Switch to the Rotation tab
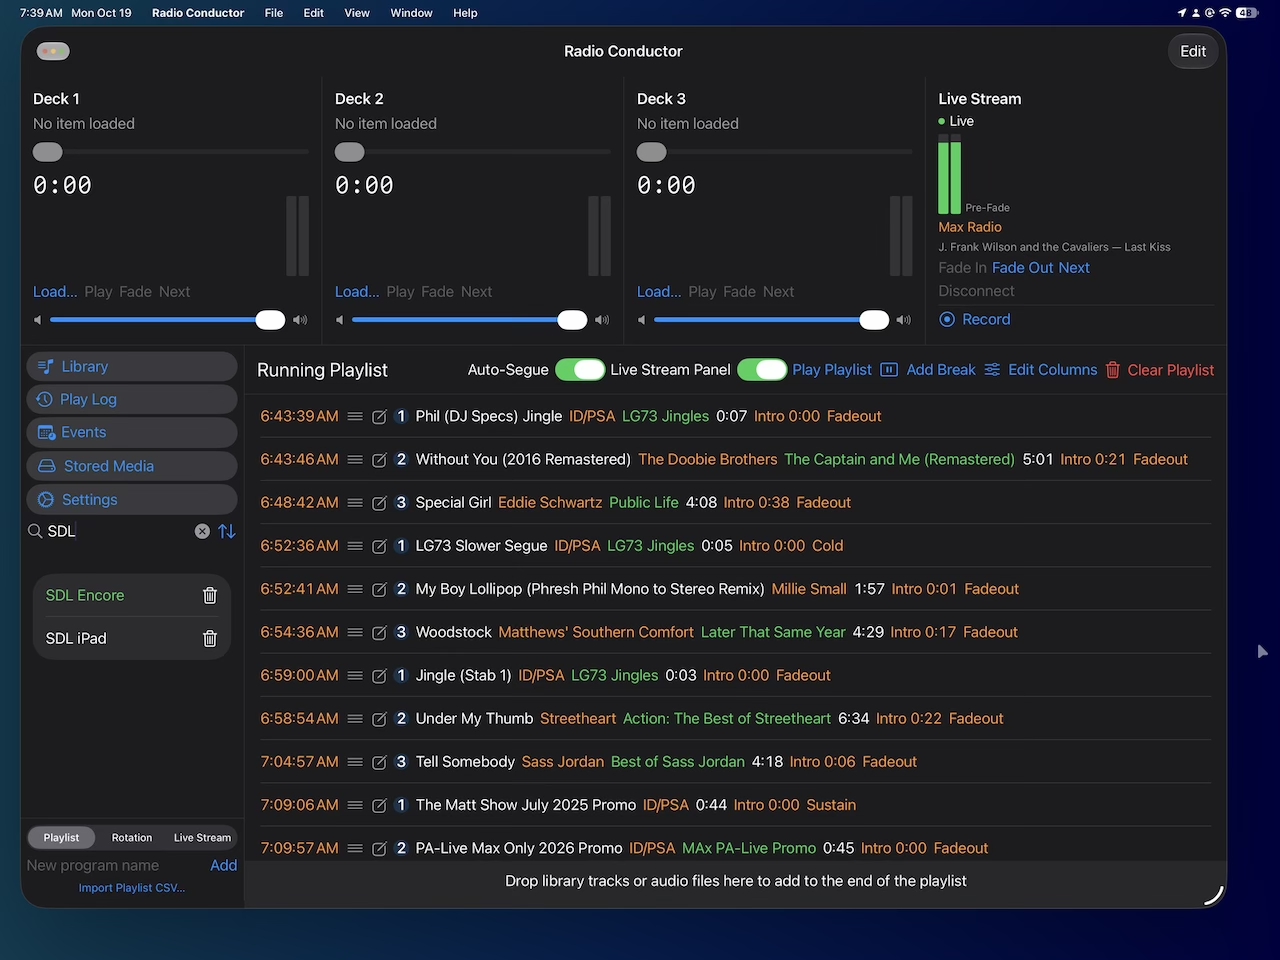The width and height of the screenshot is (1280, 960). [132, 838]
